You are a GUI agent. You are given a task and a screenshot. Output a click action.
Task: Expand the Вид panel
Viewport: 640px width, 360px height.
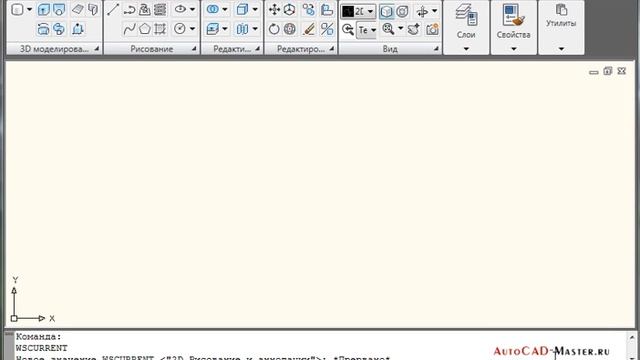tap(436, 49)
